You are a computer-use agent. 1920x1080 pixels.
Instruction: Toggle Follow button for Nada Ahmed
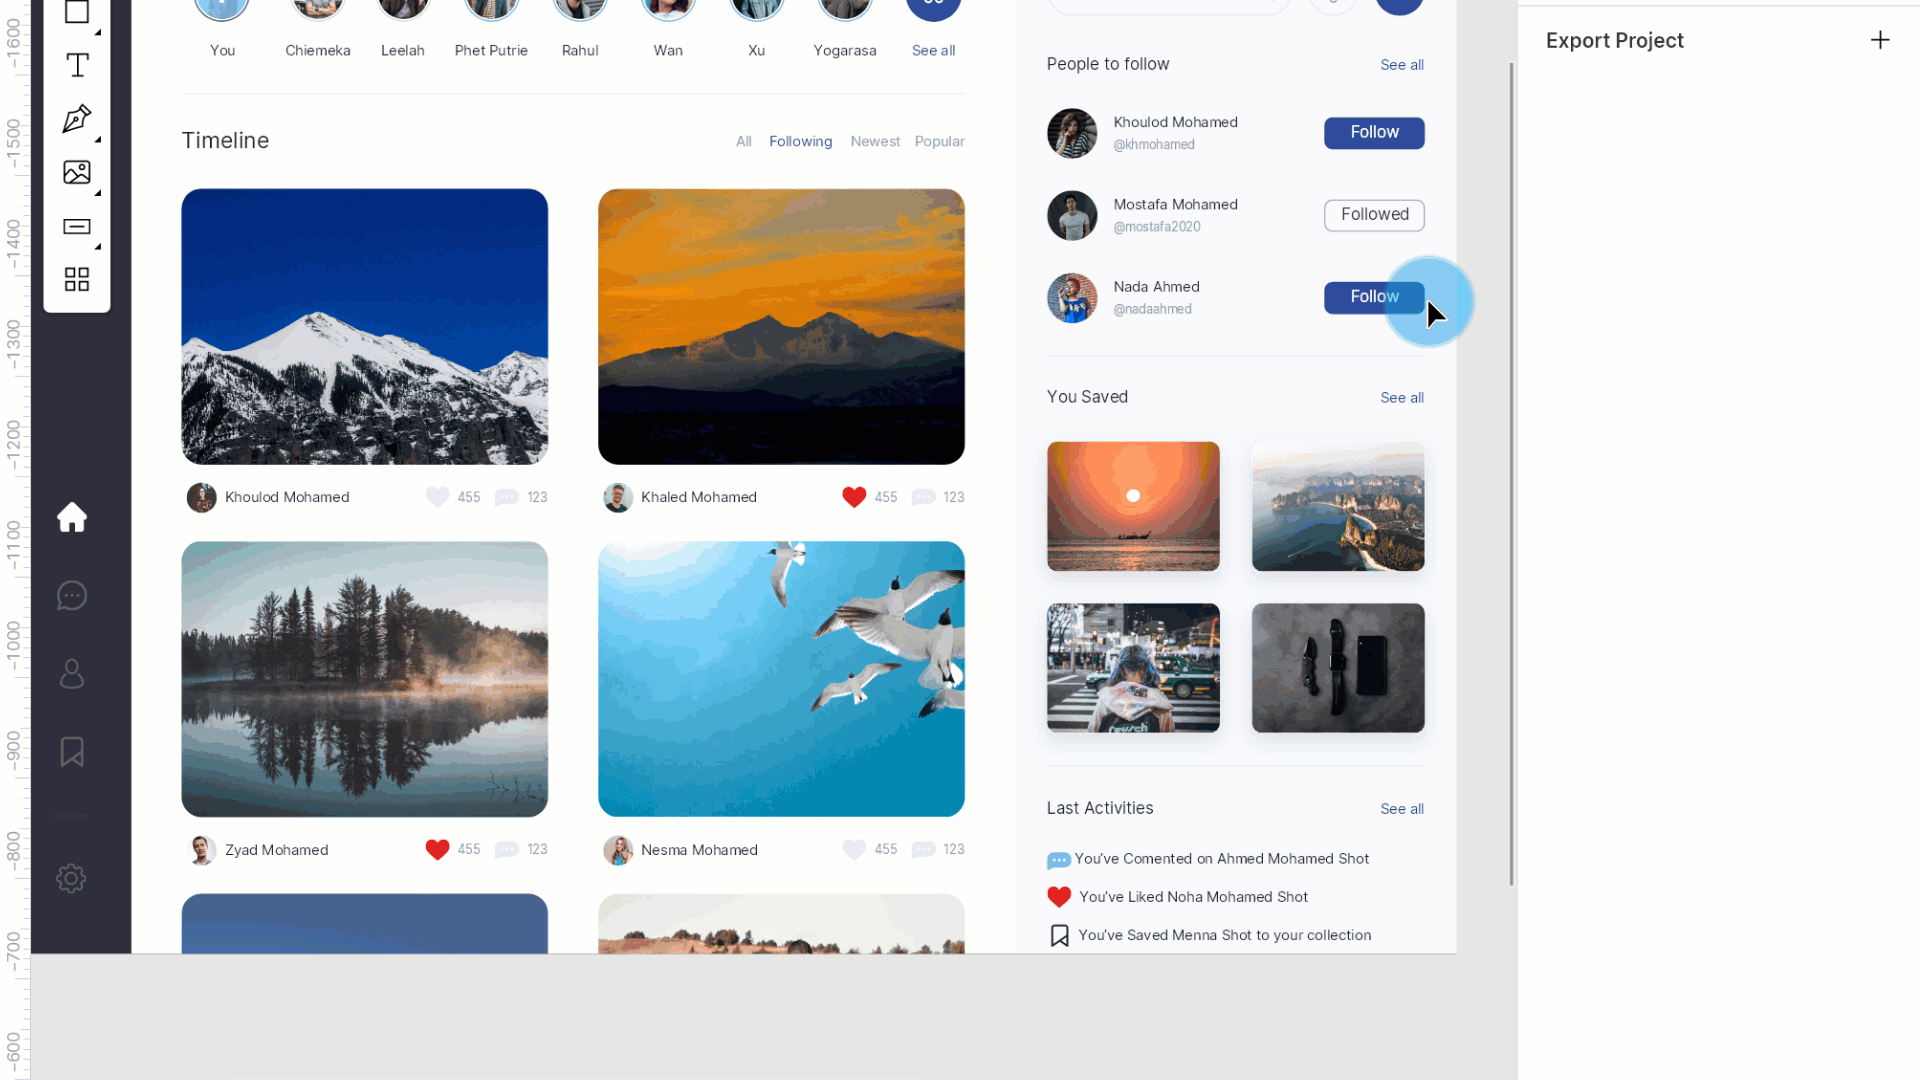[x=1374, y=295]
